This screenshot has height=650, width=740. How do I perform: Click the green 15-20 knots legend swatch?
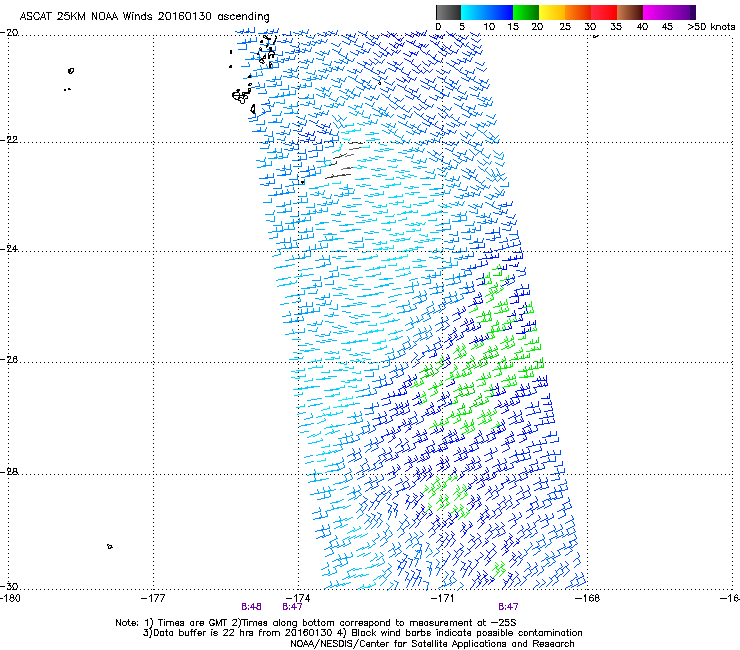526,12
